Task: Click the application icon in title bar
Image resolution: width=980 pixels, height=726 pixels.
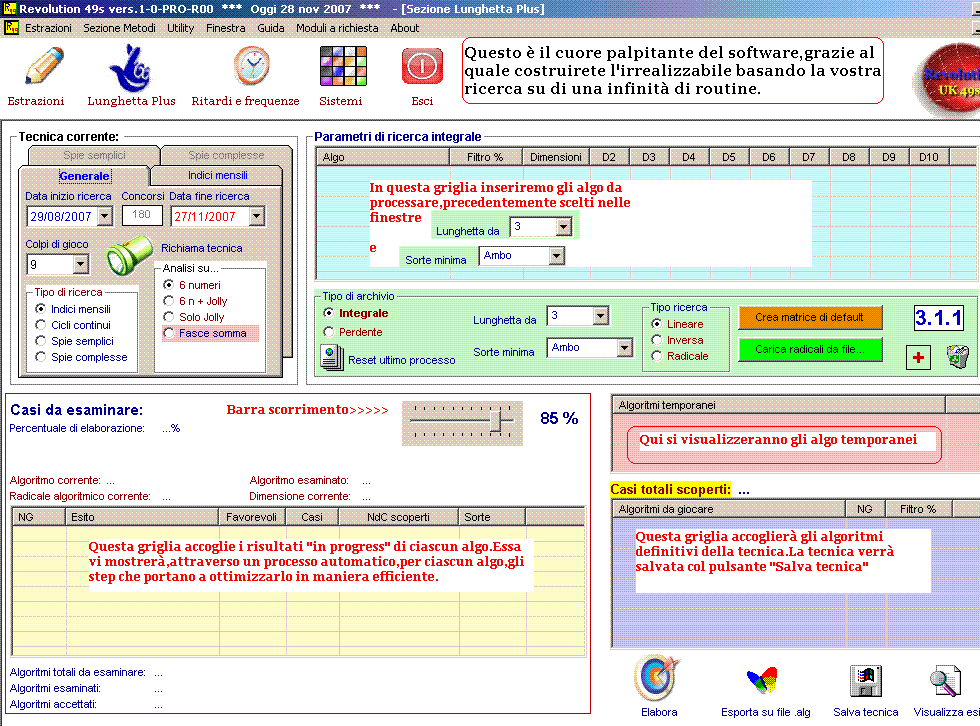Action: coord(9,9)
